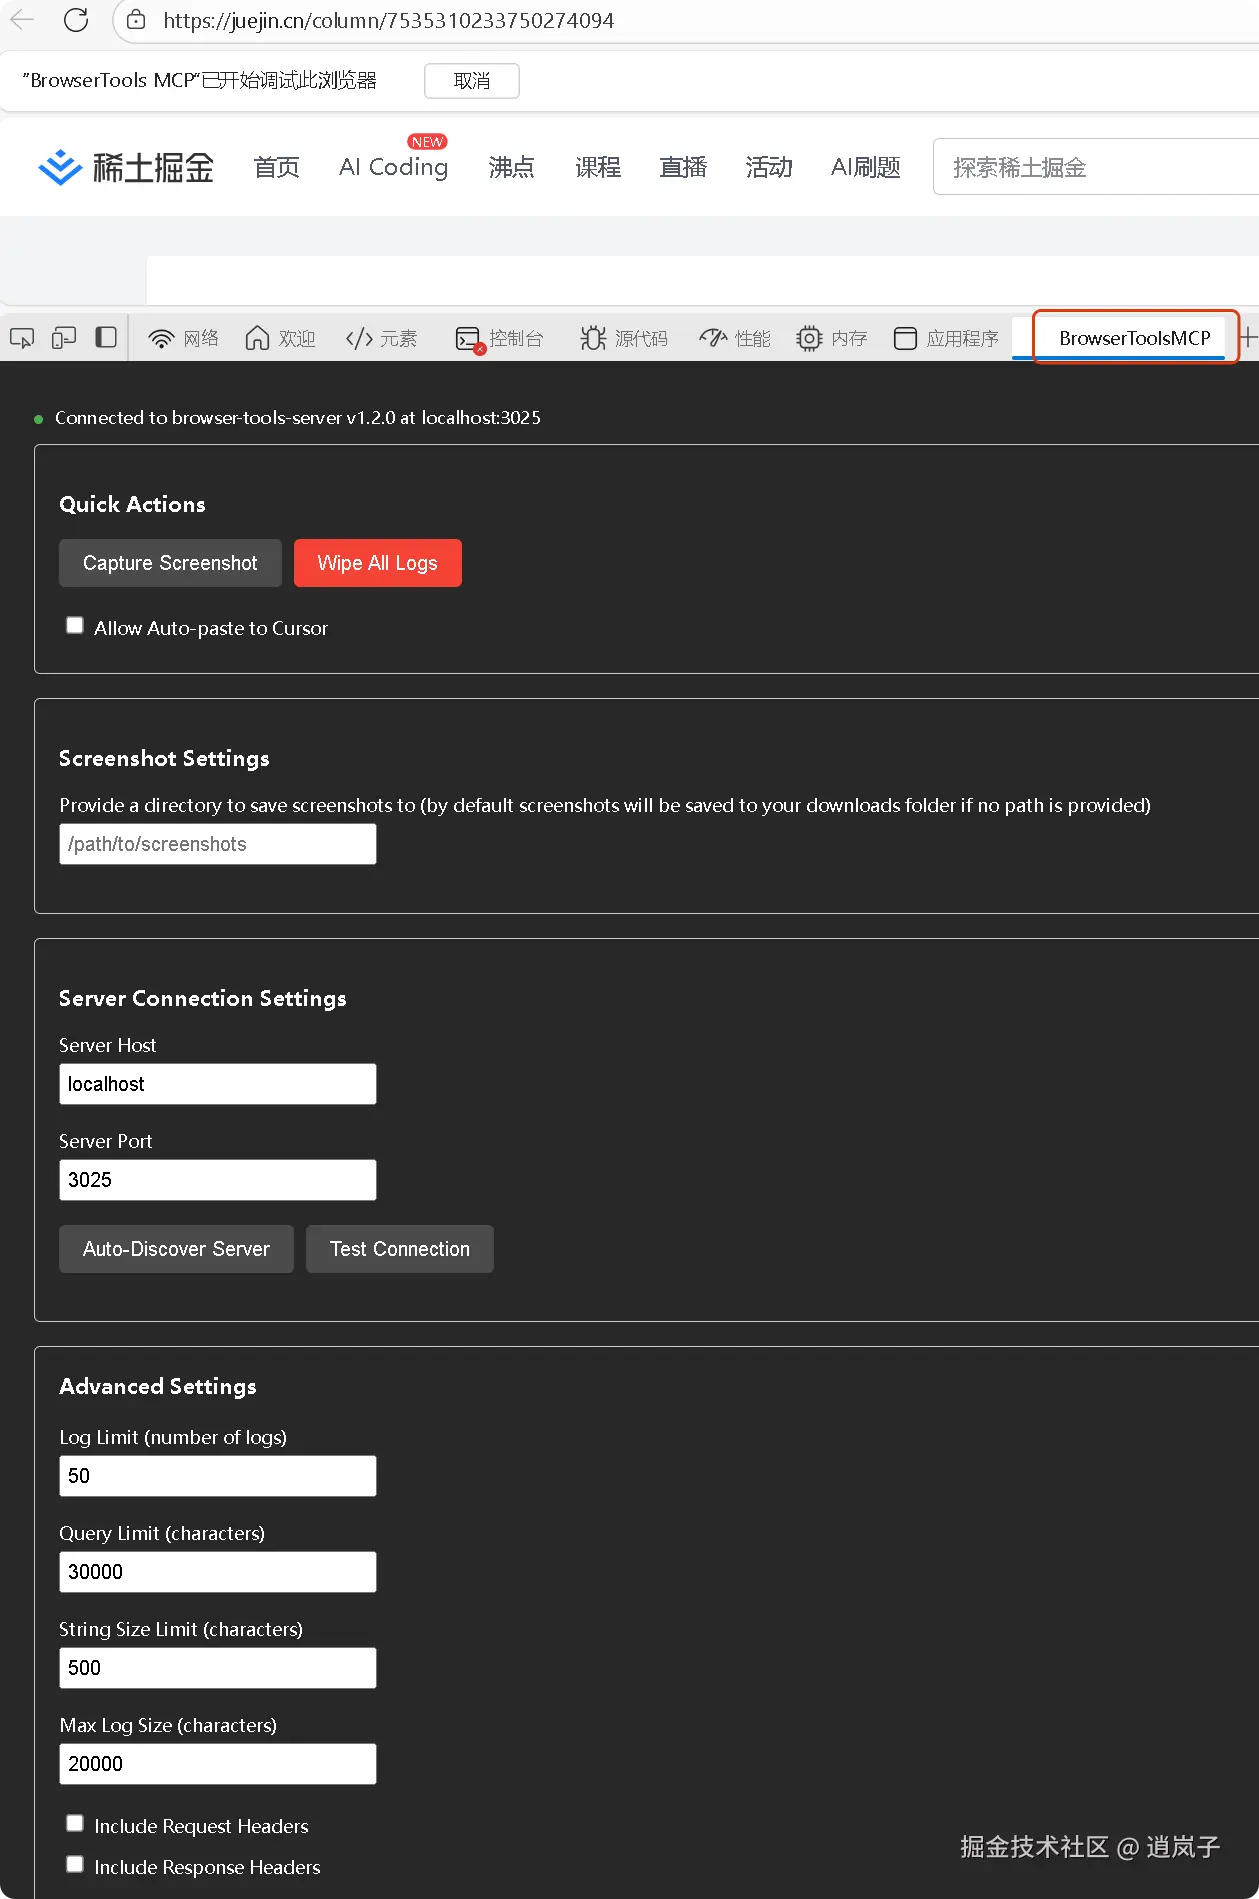
Task: Click the Advanced Settings heading
Action: coord(158,1386)
